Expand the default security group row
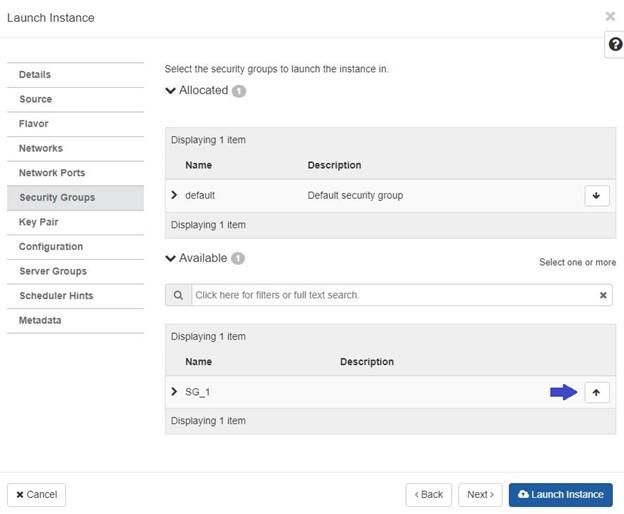The height and width of the screenshot is (514, 624). [x=174, y=195]
